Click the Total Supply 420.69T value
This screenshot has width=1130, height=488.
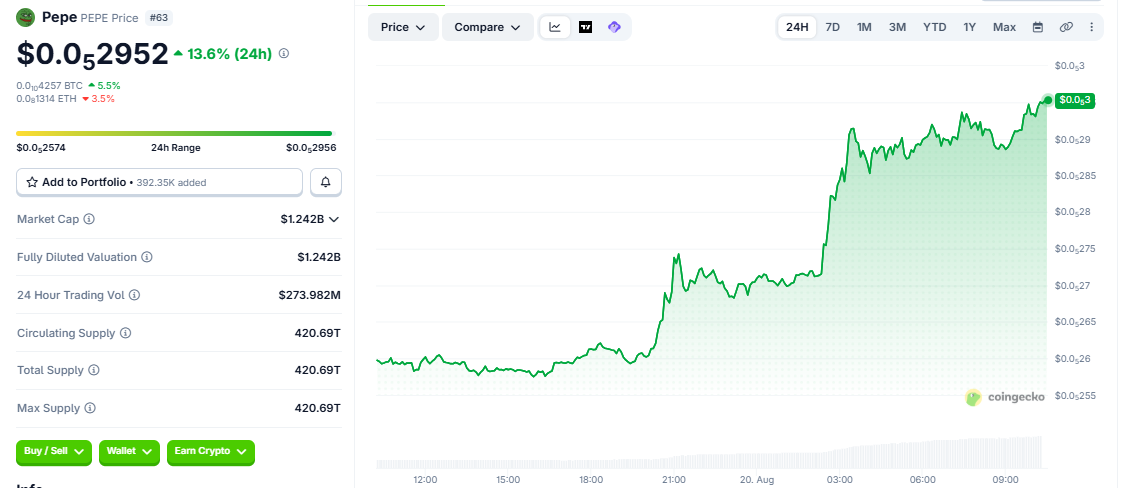coord(318,370)
